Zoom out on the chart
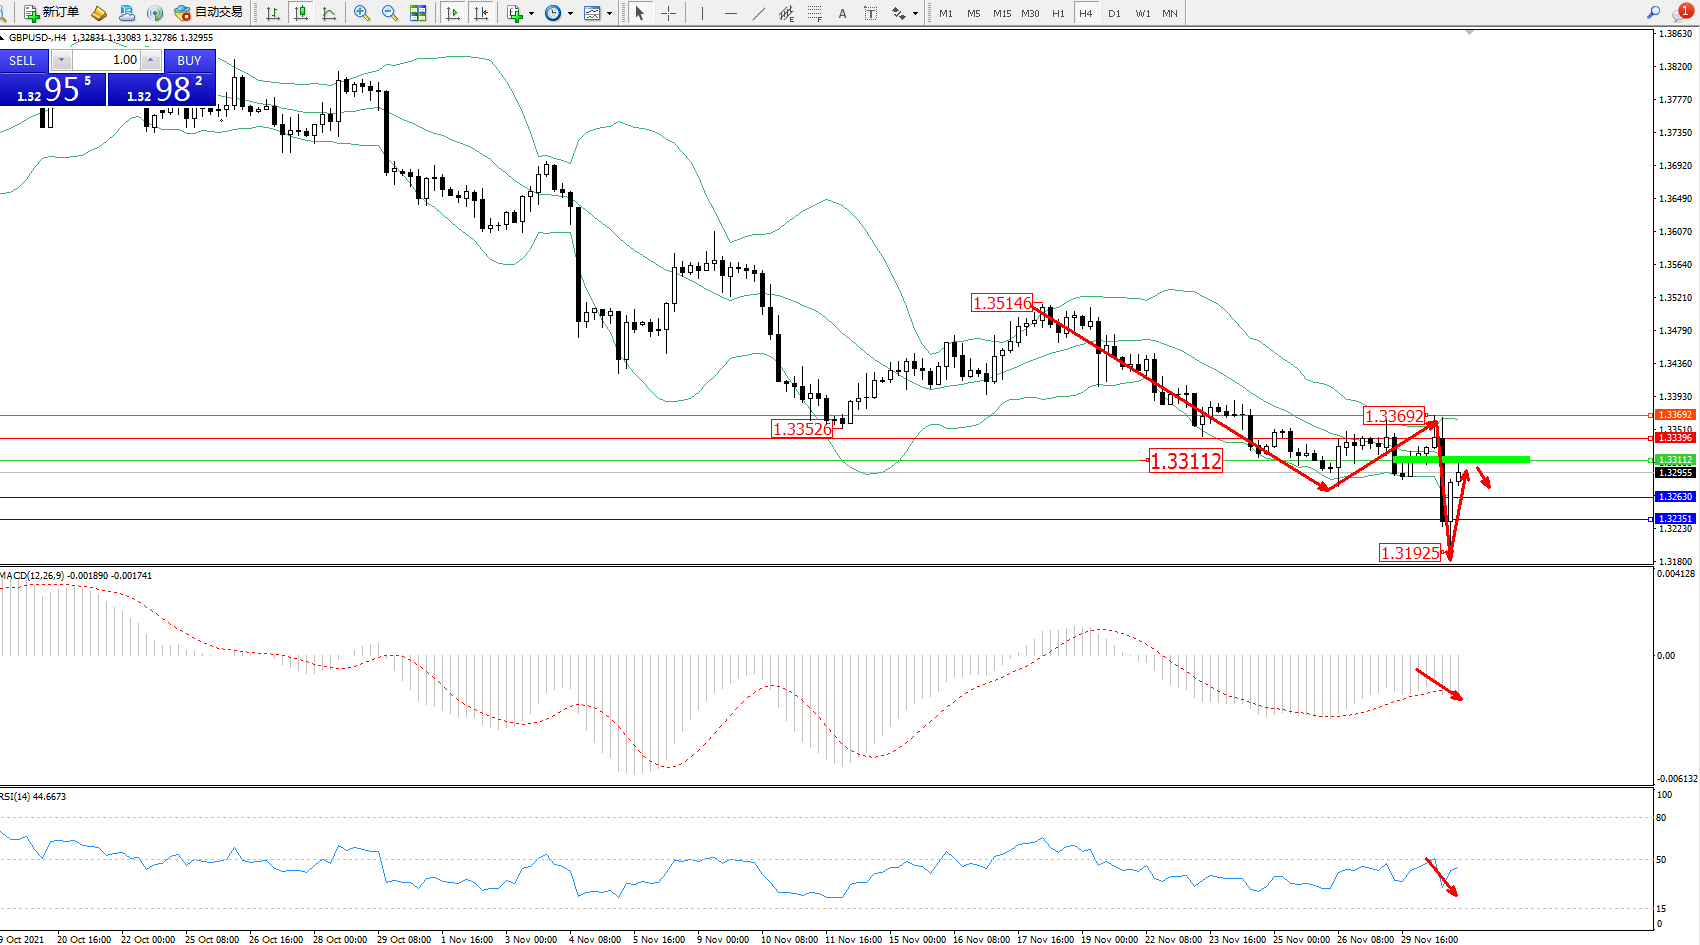This screenshot has width=1700, height=945. [x=390, y=13]
